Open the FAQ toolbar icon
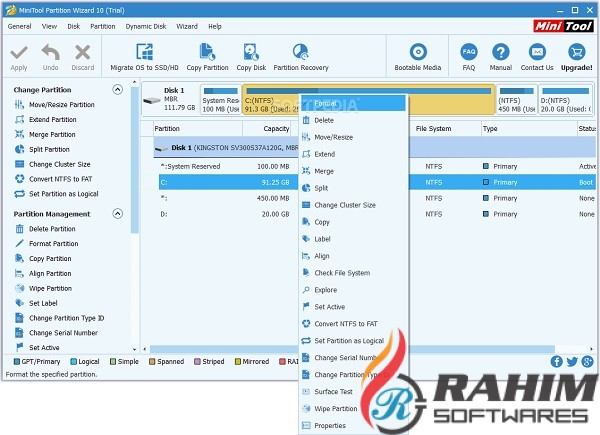This screenshot has height=435, width=600. click(x=469, y=52)
